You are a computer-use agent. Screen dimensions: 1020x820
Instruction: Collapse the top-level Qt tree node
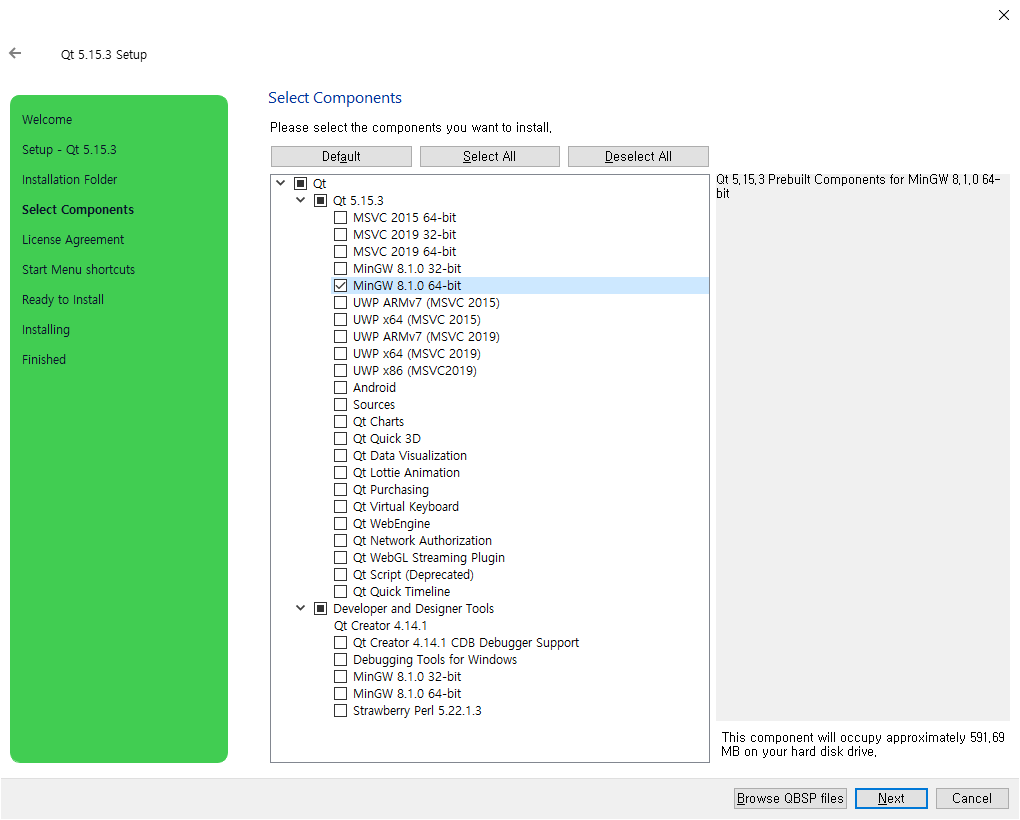(280, 183)
